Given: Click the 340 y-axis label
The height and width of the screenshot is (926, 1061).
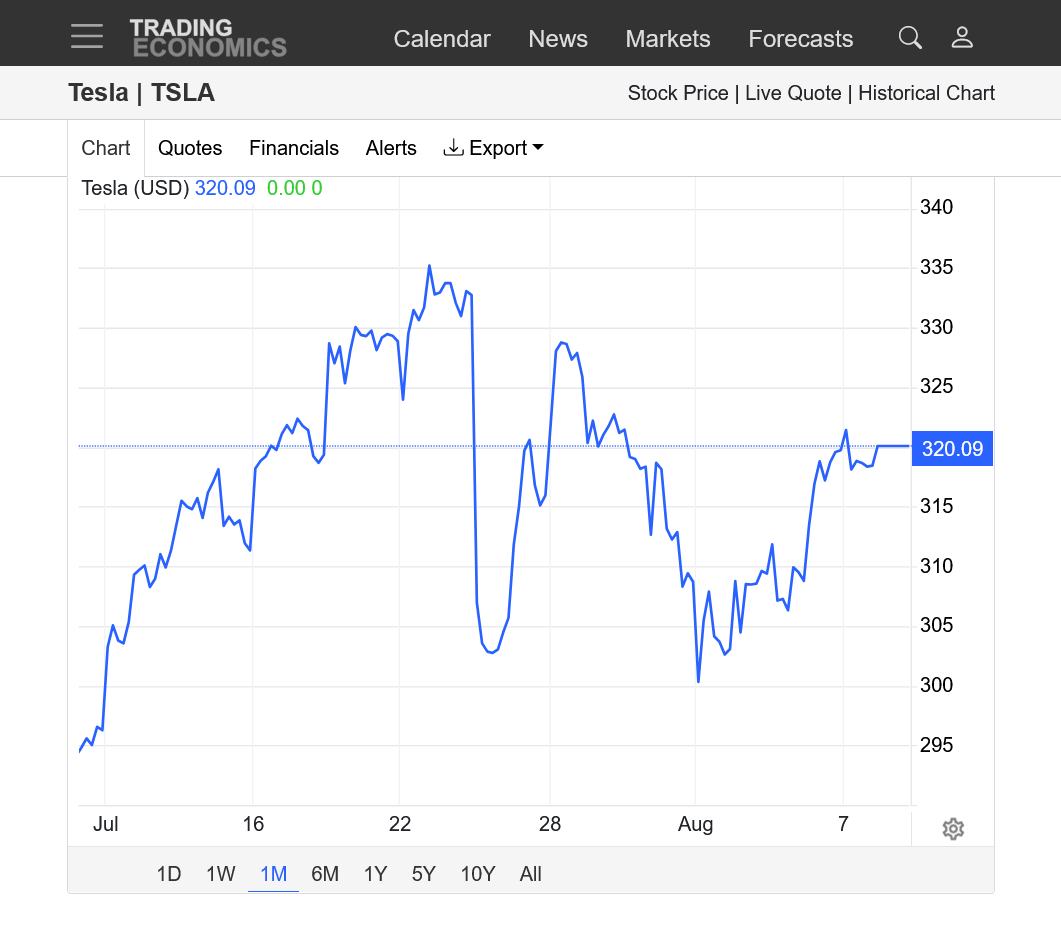Looking at the screenshot, I should (936, 207).
